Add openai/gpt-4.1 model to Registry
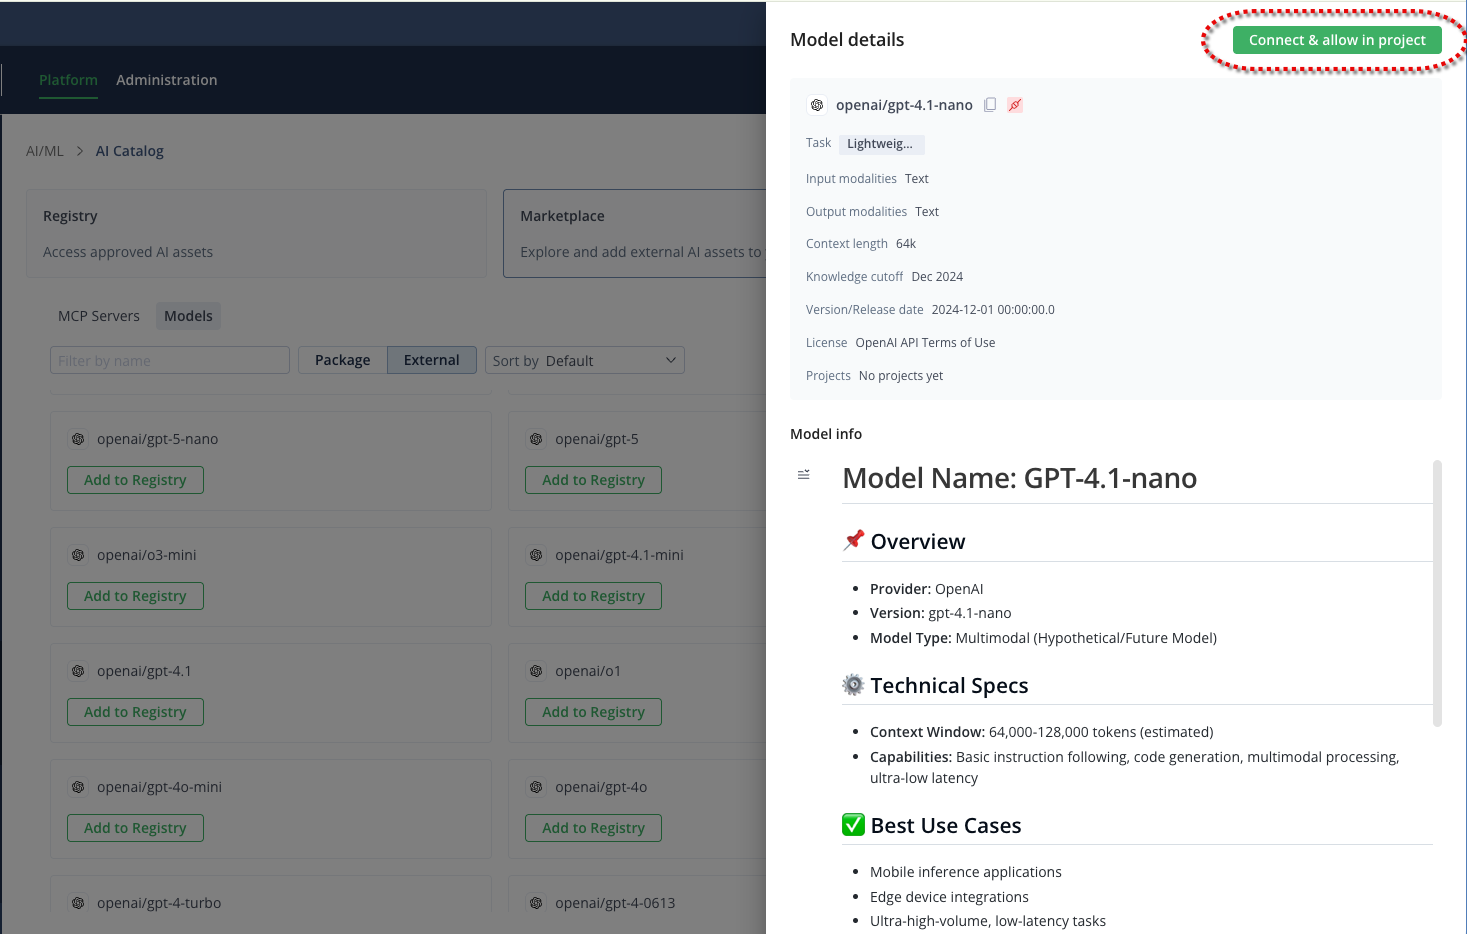 (x=135, y=712)
